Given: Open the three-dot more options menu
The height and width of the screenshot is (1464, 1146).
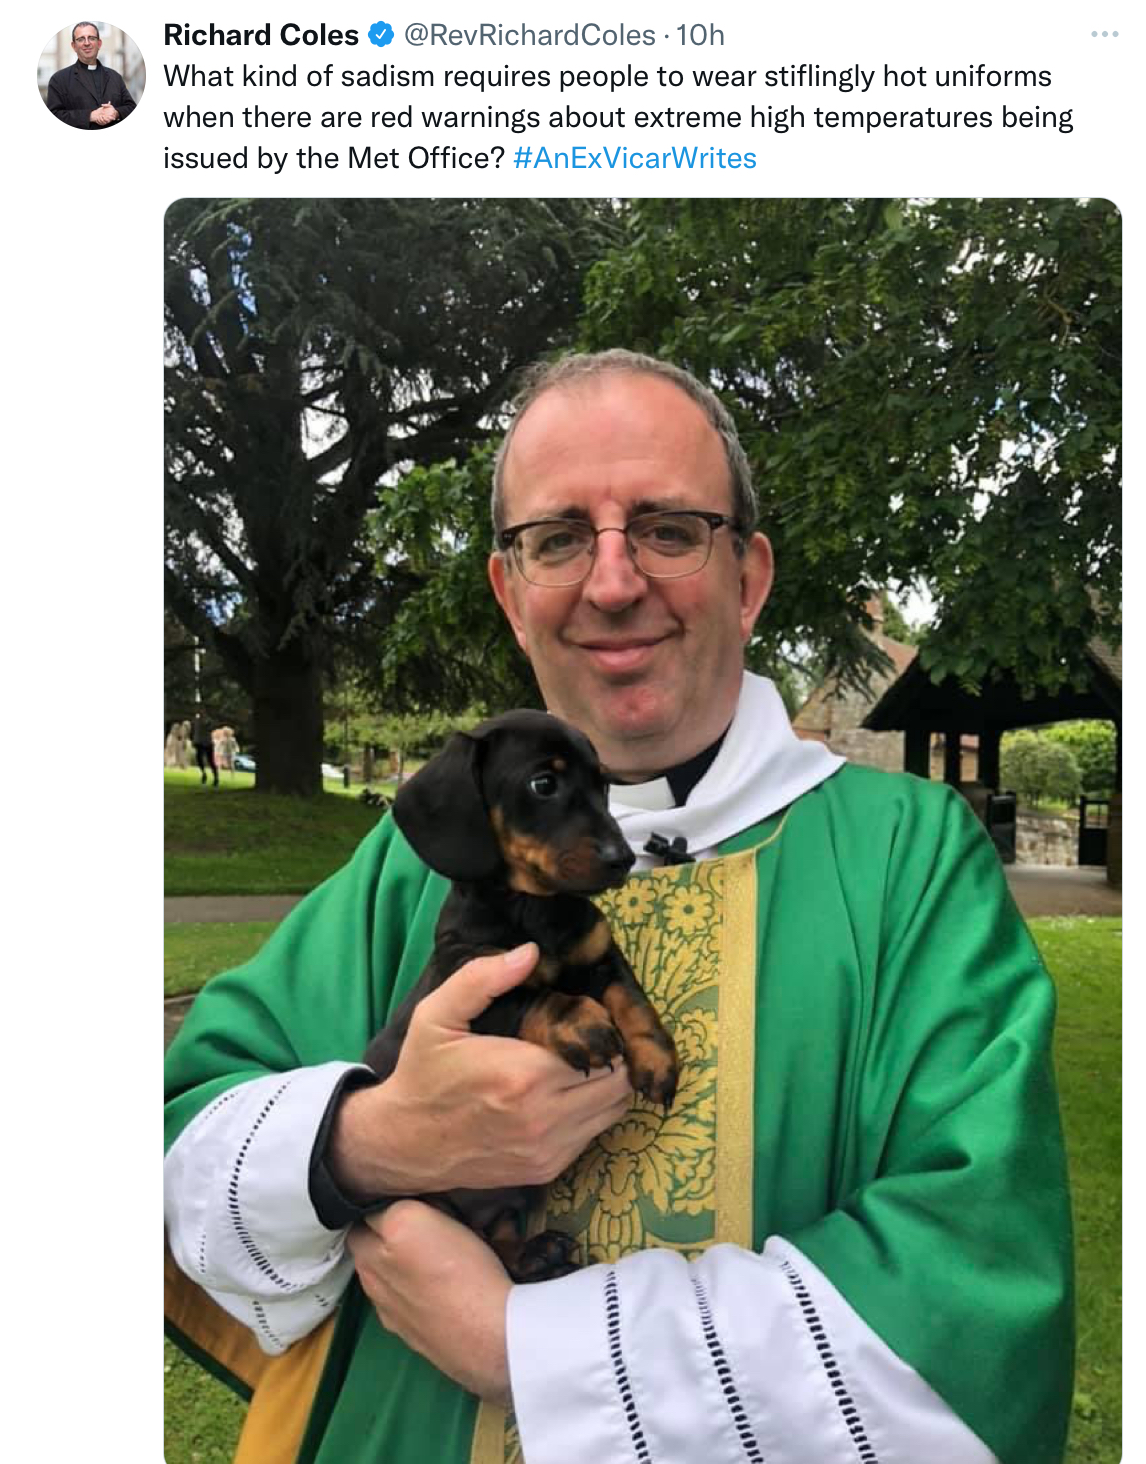Looking at the screenshot, I should coord(1104,35).
